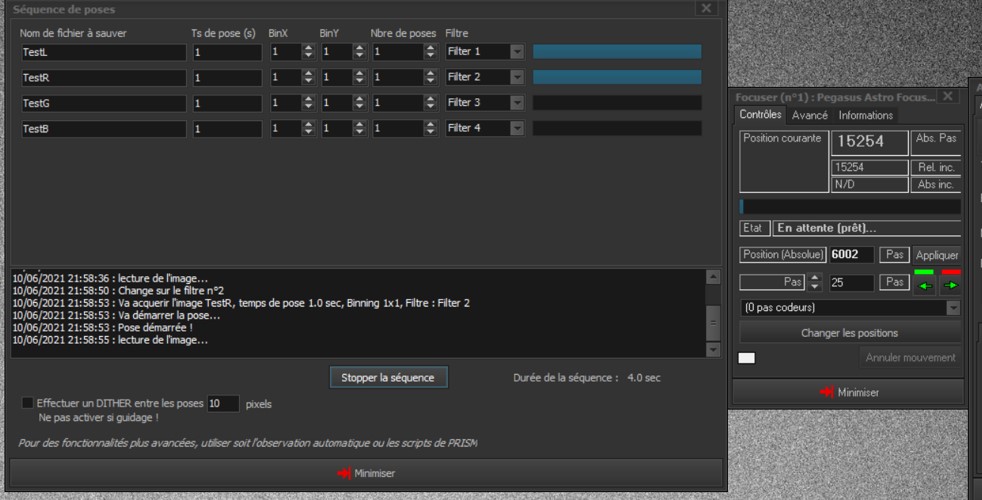This screenshot has width=982, height=500.
Task: Click Stopper la séquence button
Action: pyautogui.click(x=388, y=377)
